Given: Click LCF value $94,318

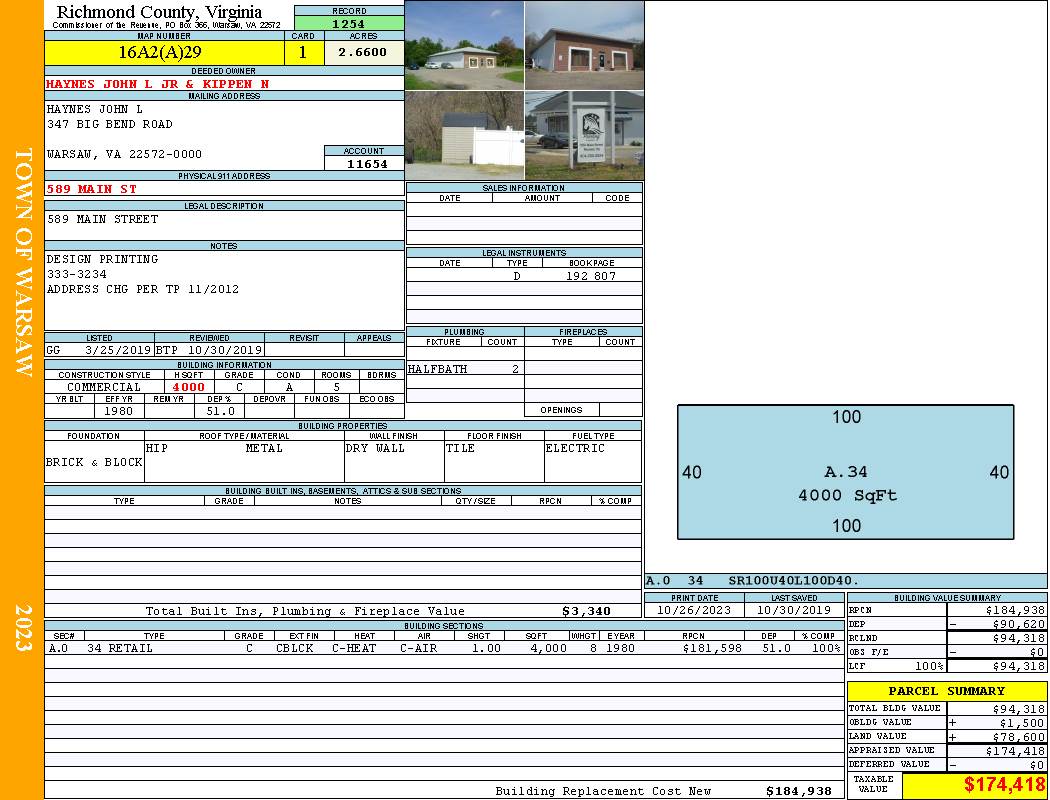Looking at the screenshot, I should click(1018, 666).
